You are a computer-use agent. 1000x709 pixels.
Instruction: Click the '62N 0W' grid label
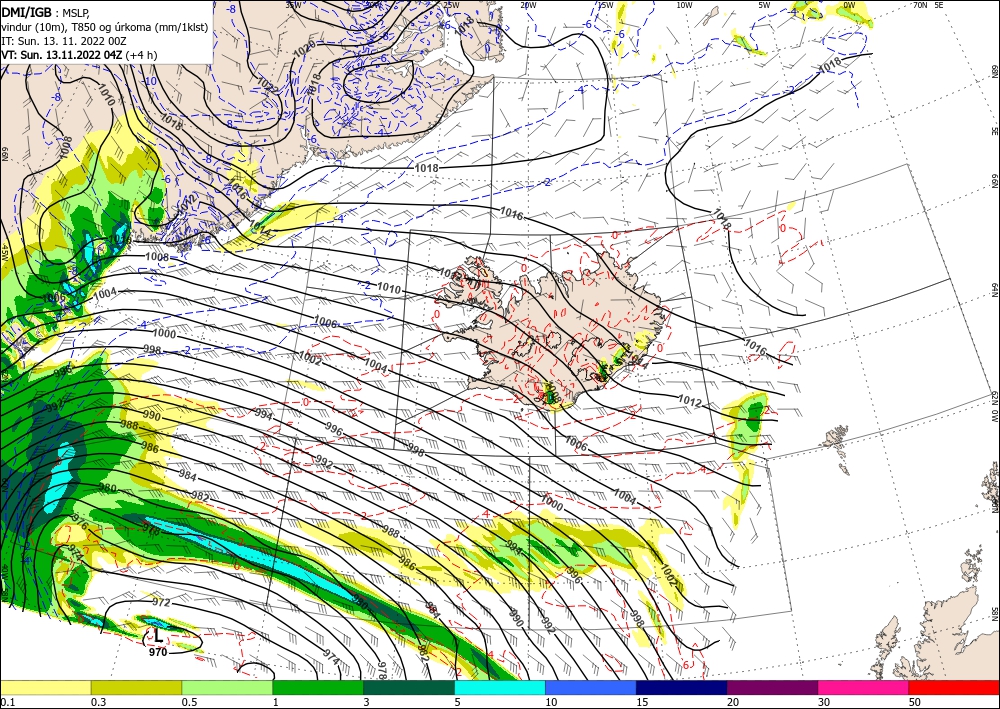point(994,407)
